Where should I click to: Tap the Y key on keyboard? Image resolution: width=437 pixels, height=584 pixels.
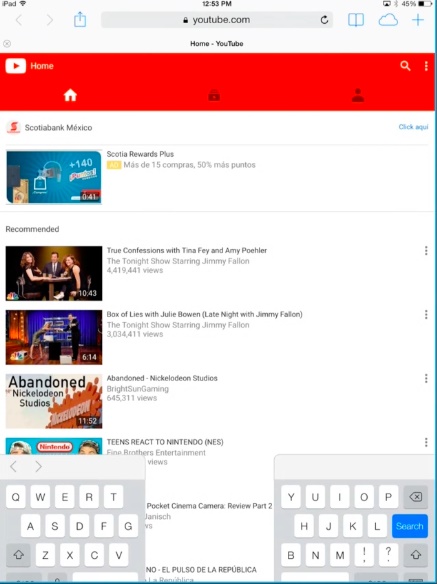[291, 497]
